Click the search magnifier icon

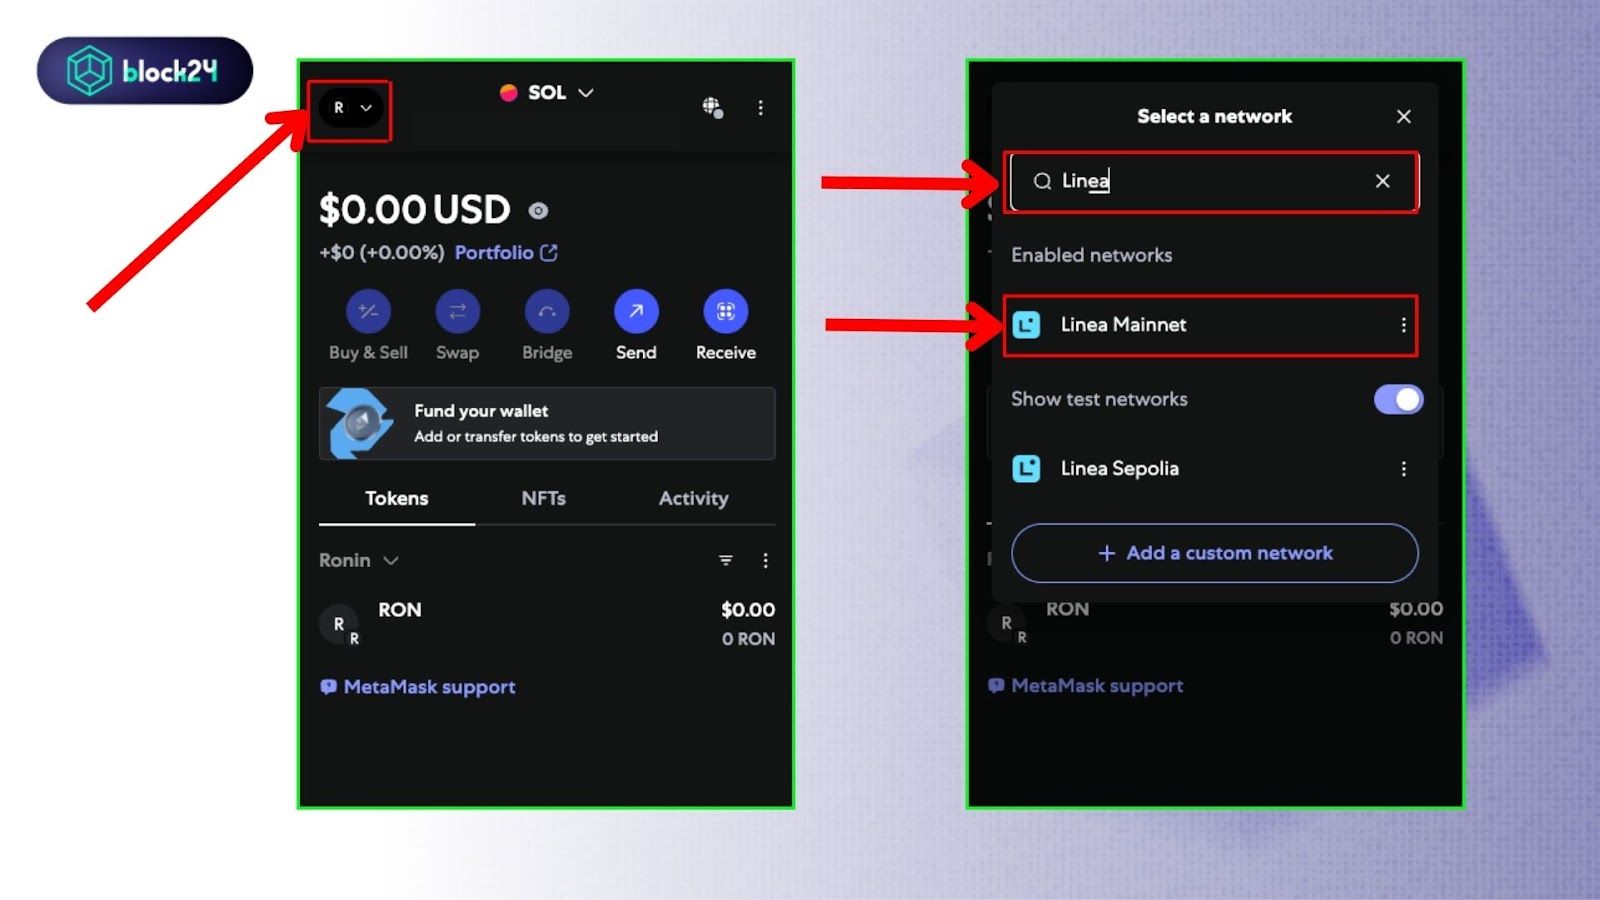coord(1042,181)
